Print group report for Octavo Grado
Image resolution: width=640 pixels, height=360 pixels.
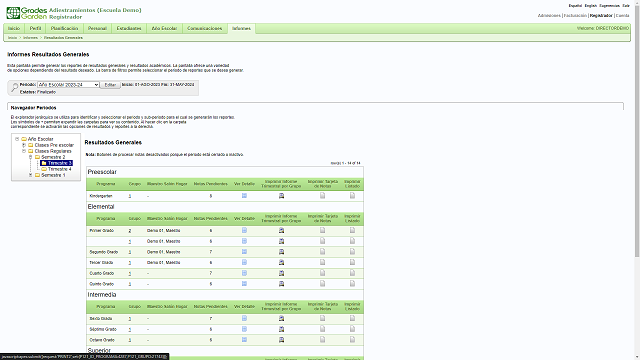point(281,340)
